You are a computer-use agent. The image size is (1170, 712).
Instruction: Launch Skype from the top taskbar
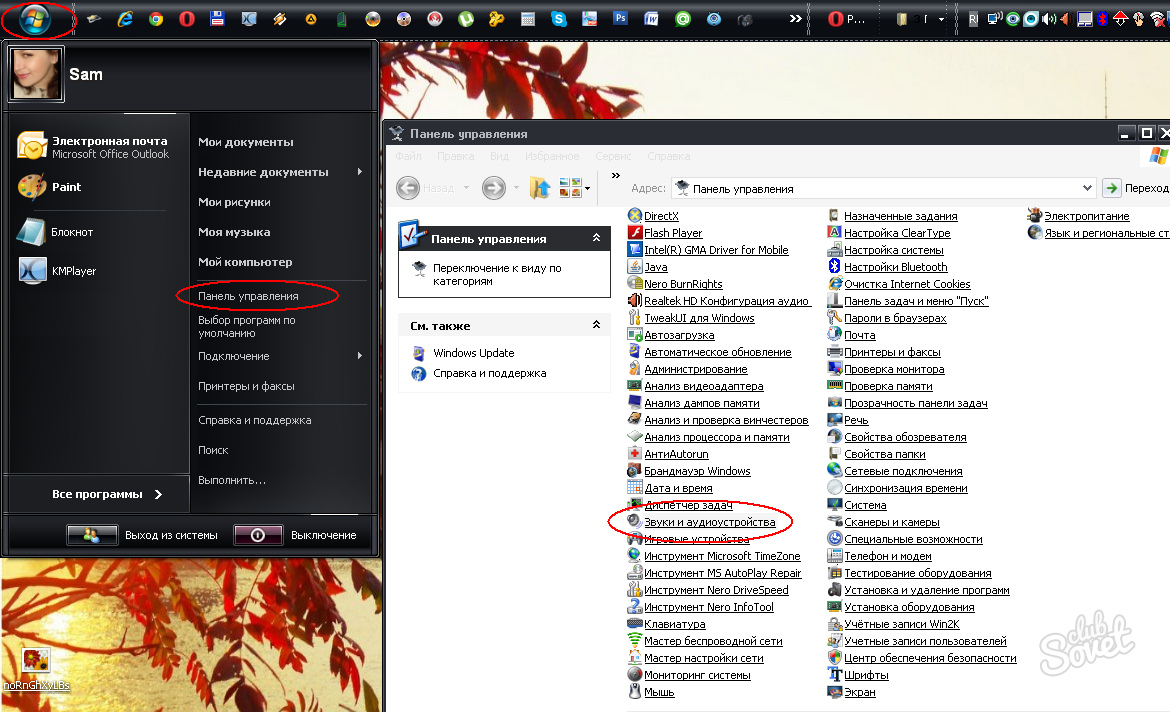(x=558, y=19)
